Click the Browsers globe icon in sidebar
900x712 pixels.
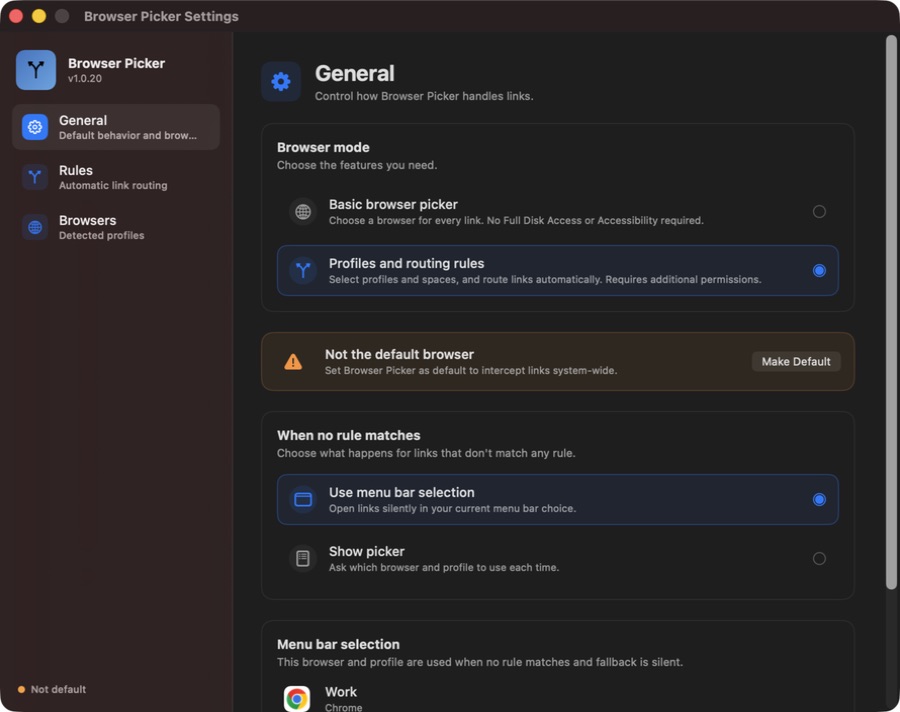click(x=35, y=227)
